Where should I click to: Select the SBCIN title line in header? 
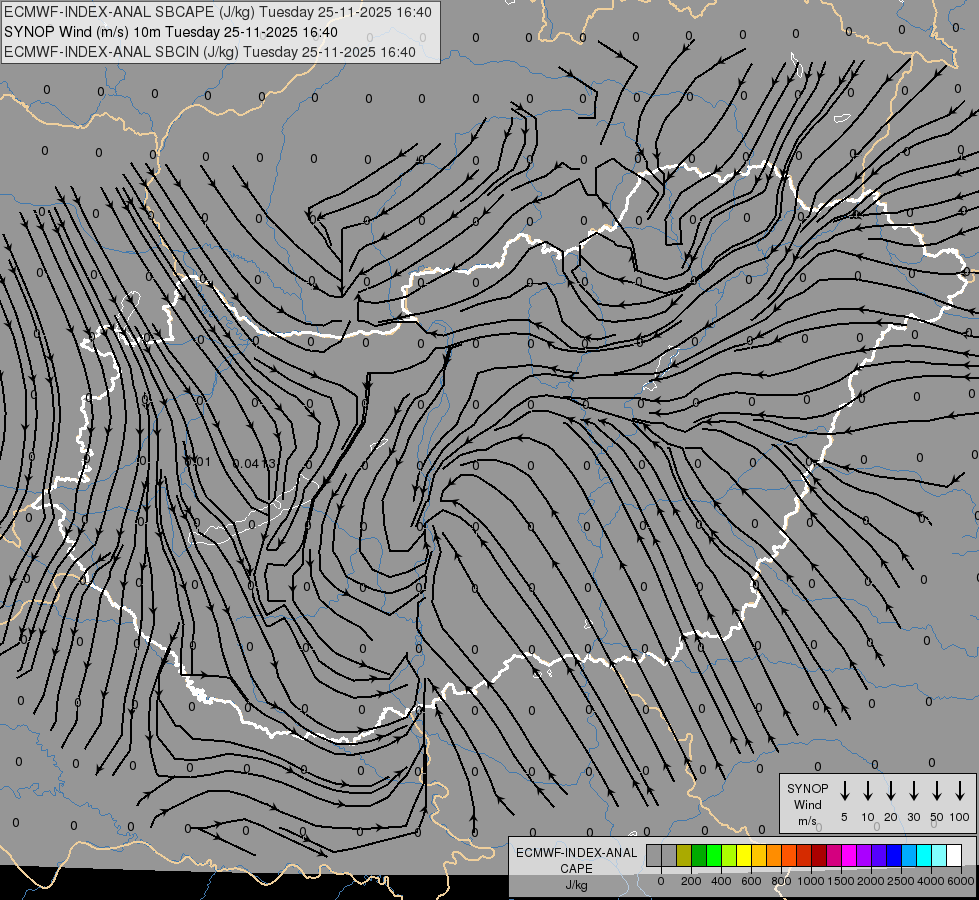[210, 52]
